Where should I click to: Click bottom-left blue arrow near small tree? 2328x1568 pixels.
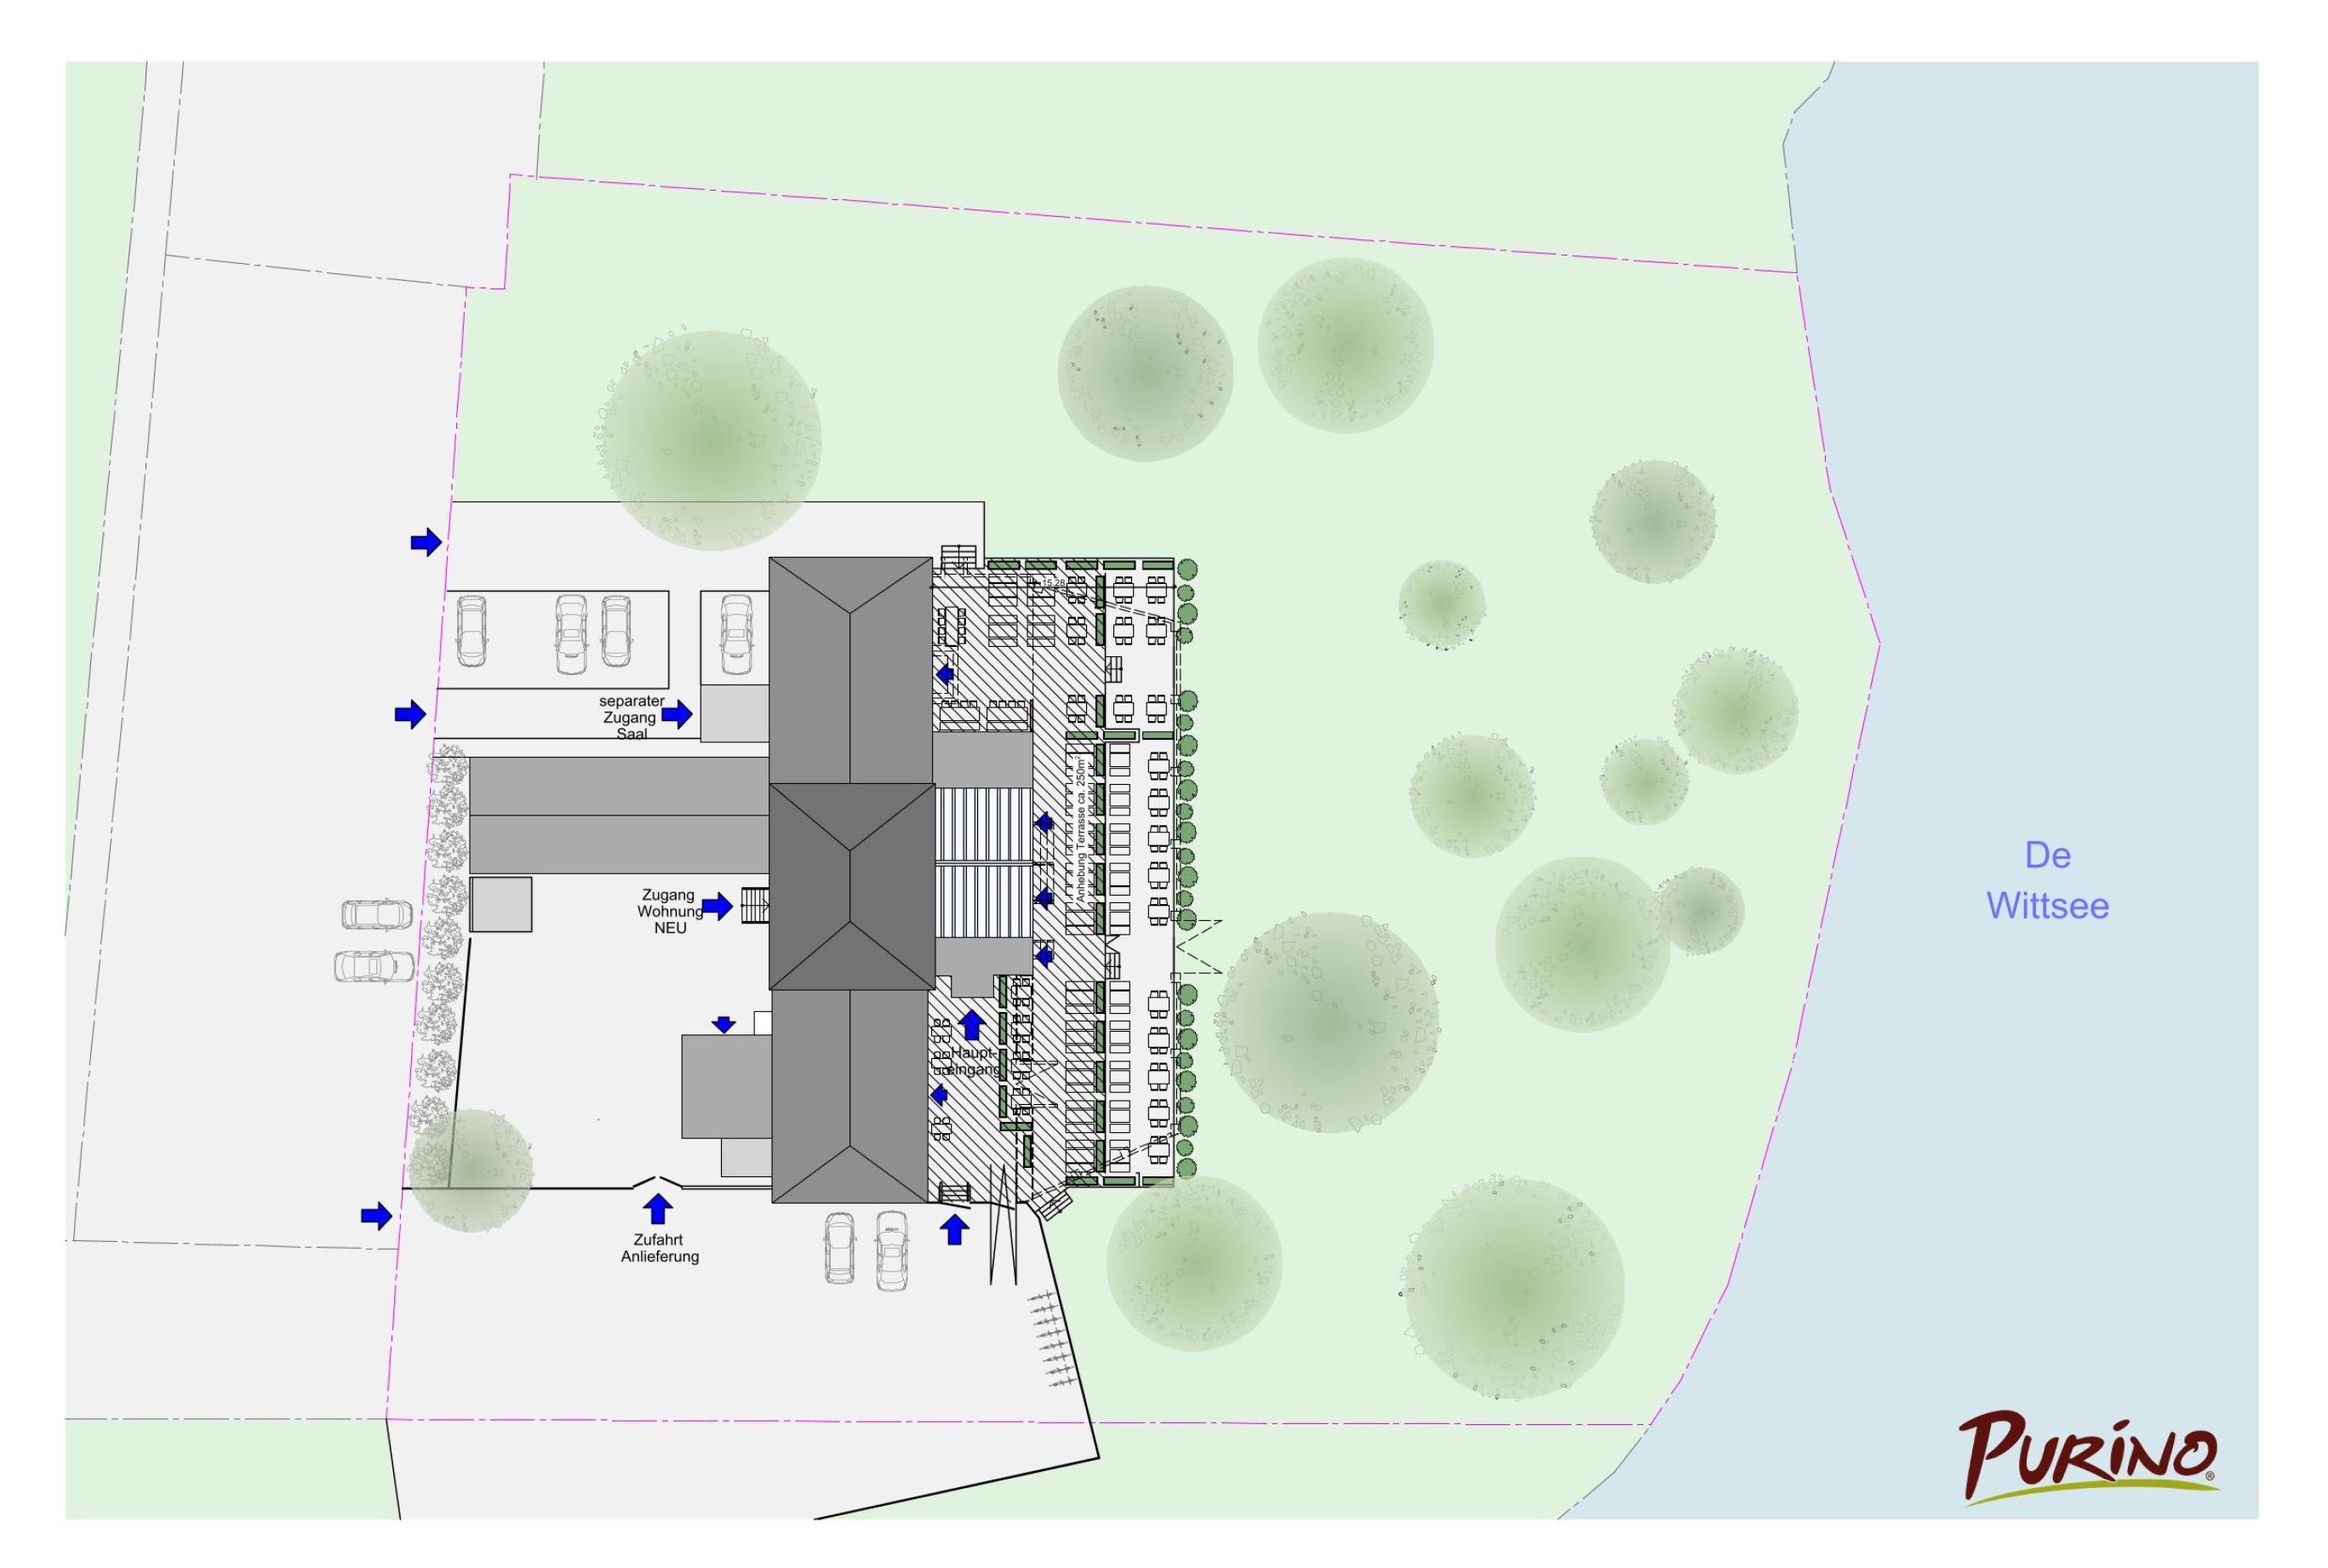point(376,1216)
